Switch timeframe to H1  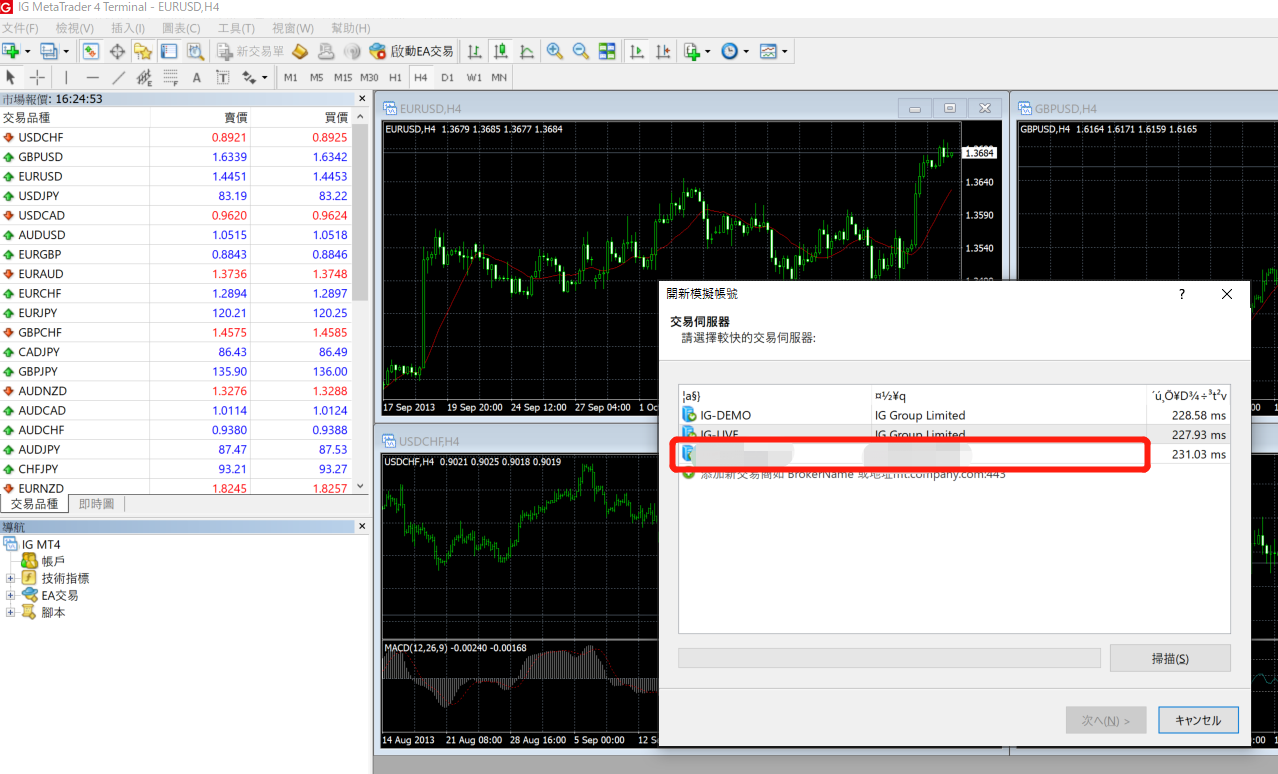coord(395,77)
